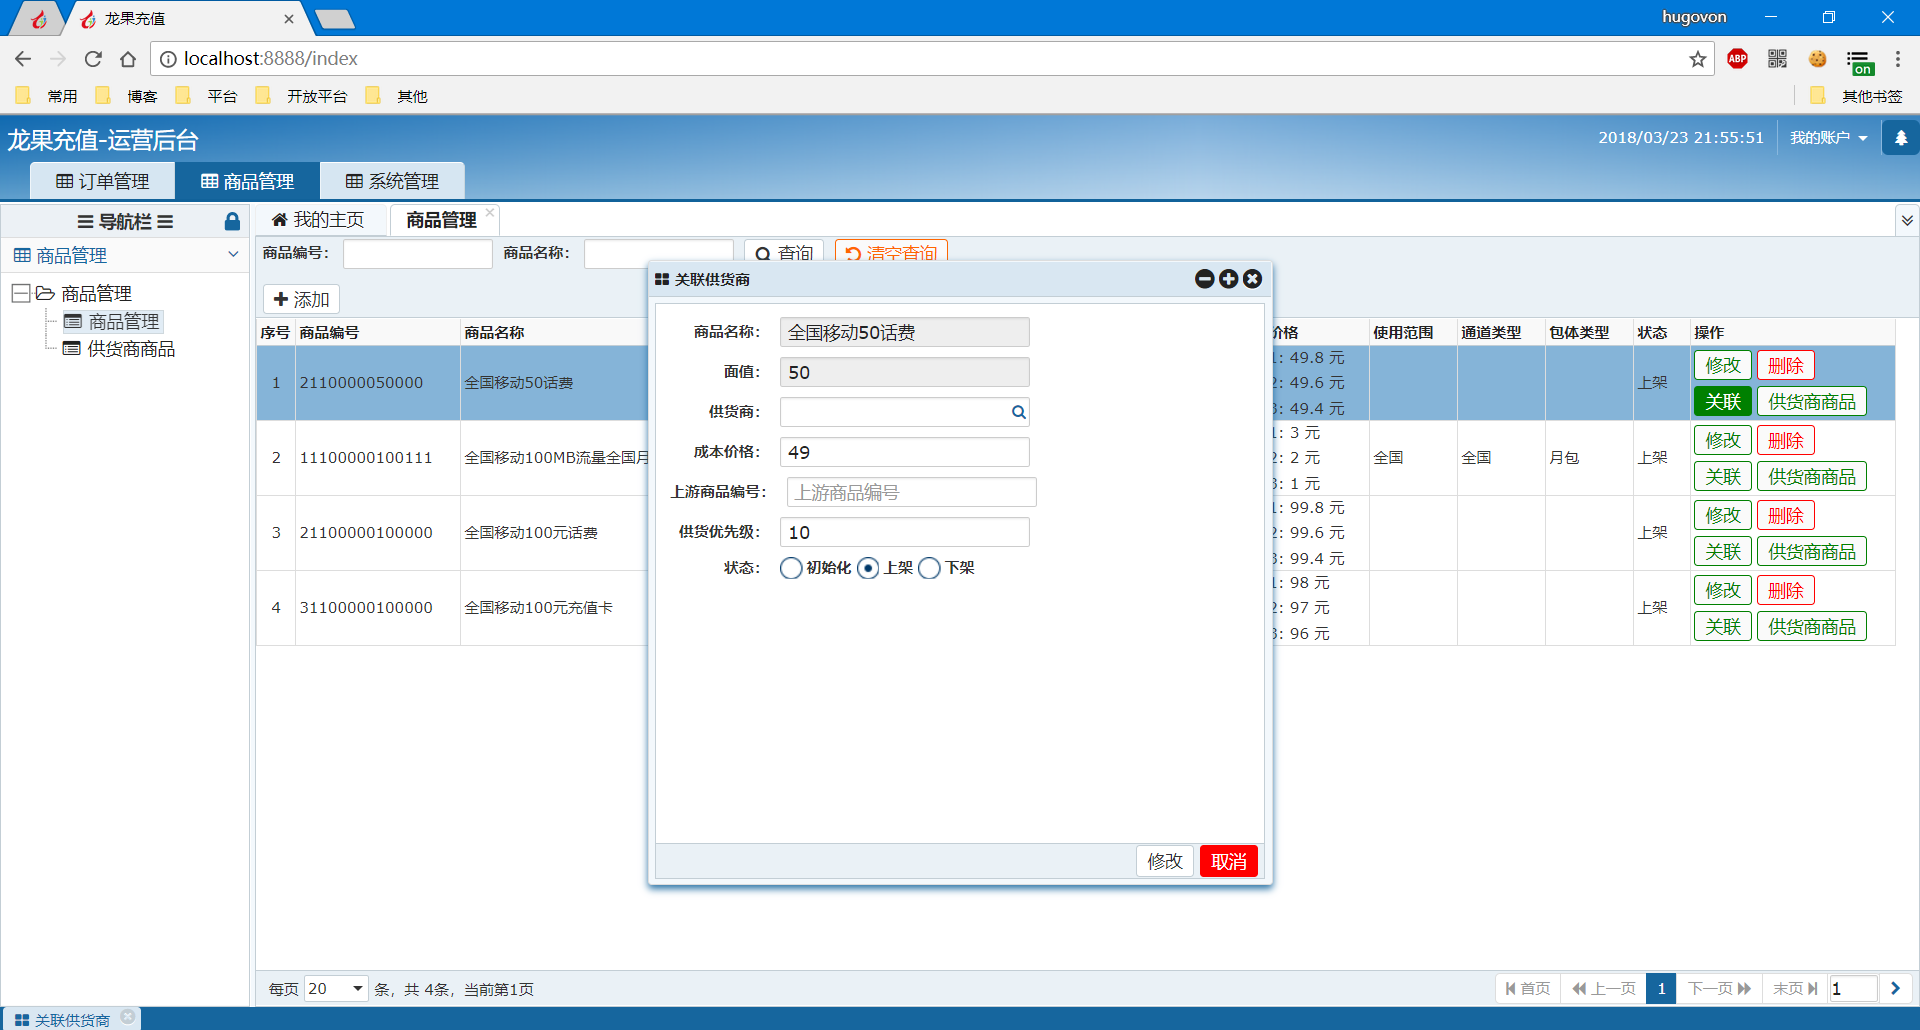Open the 我的主页 content tab
1920x1030 pixels.
coord(318,220)
